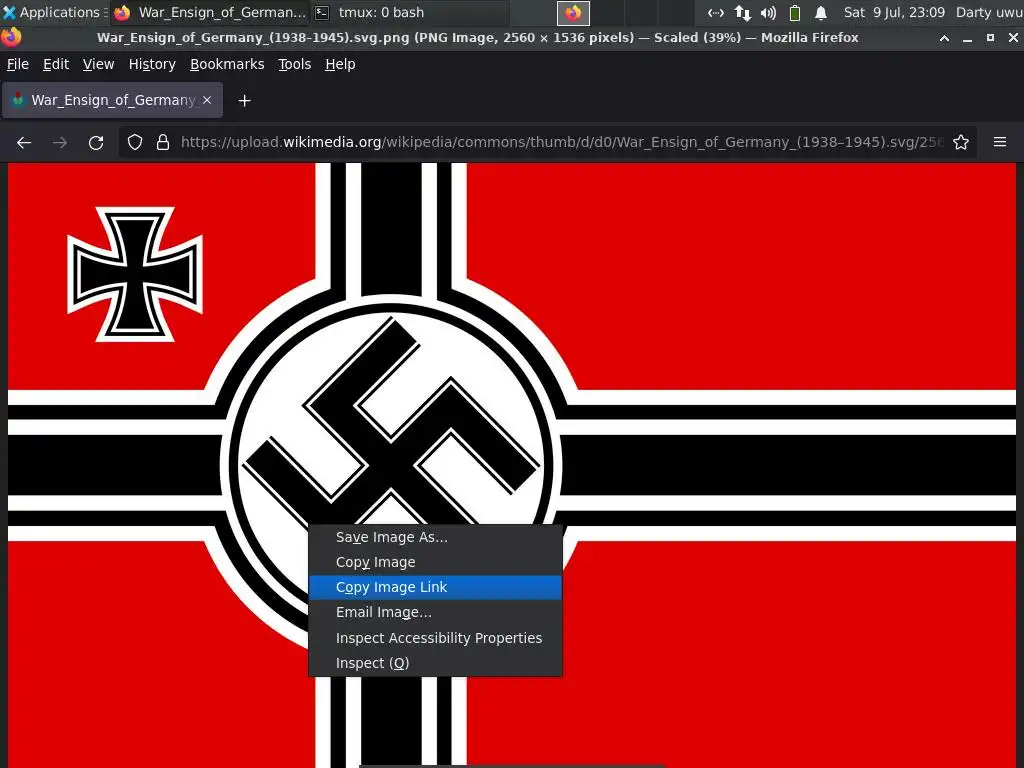Click the Firefox logo in title bar
Image resolution: width=1024 pixels, height=768 pixels.
pos(11,37)
